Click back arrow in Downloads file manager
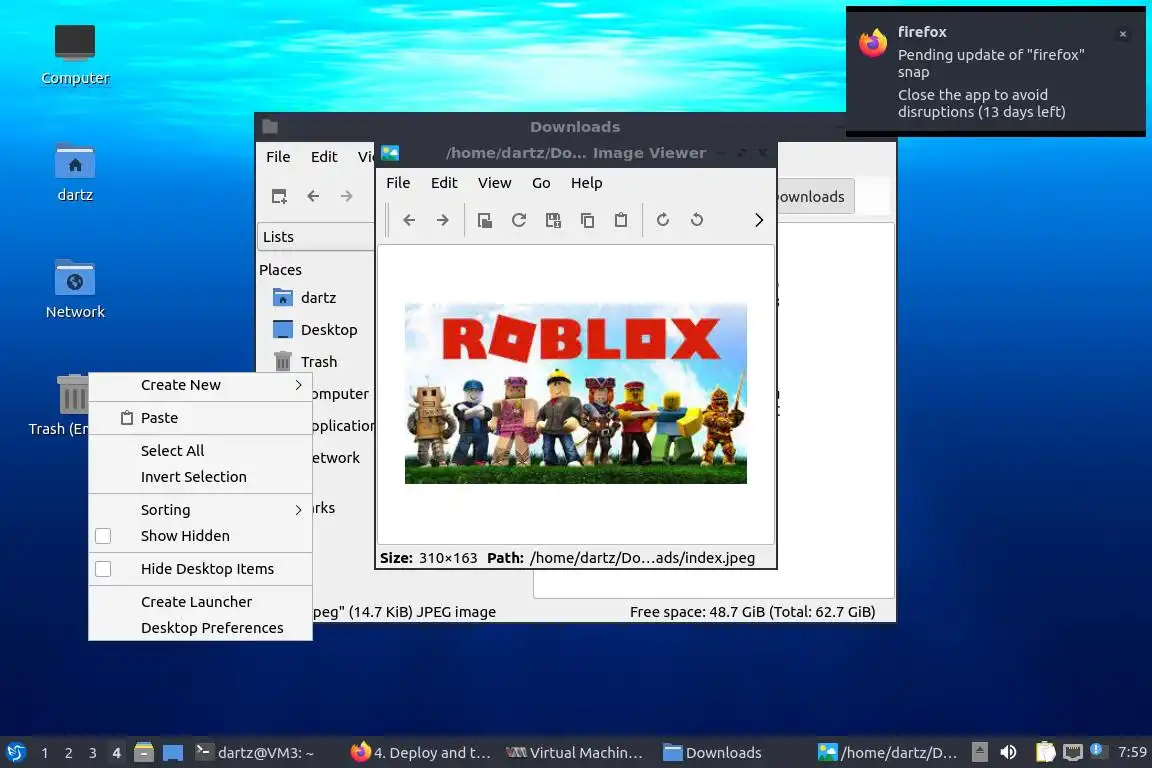The height and width of the screenshot is (768, 1152). point(313,196)
